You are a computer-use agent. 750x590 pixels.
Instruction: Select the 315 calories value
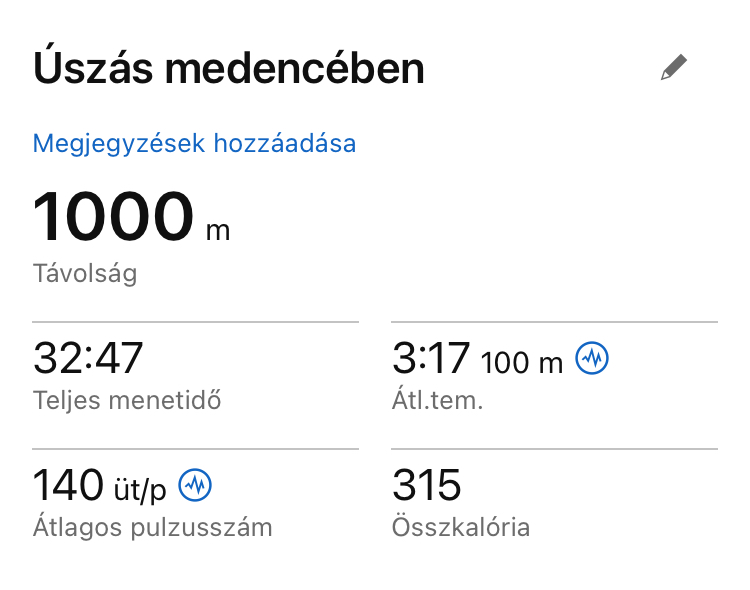(x=427, y=486)
